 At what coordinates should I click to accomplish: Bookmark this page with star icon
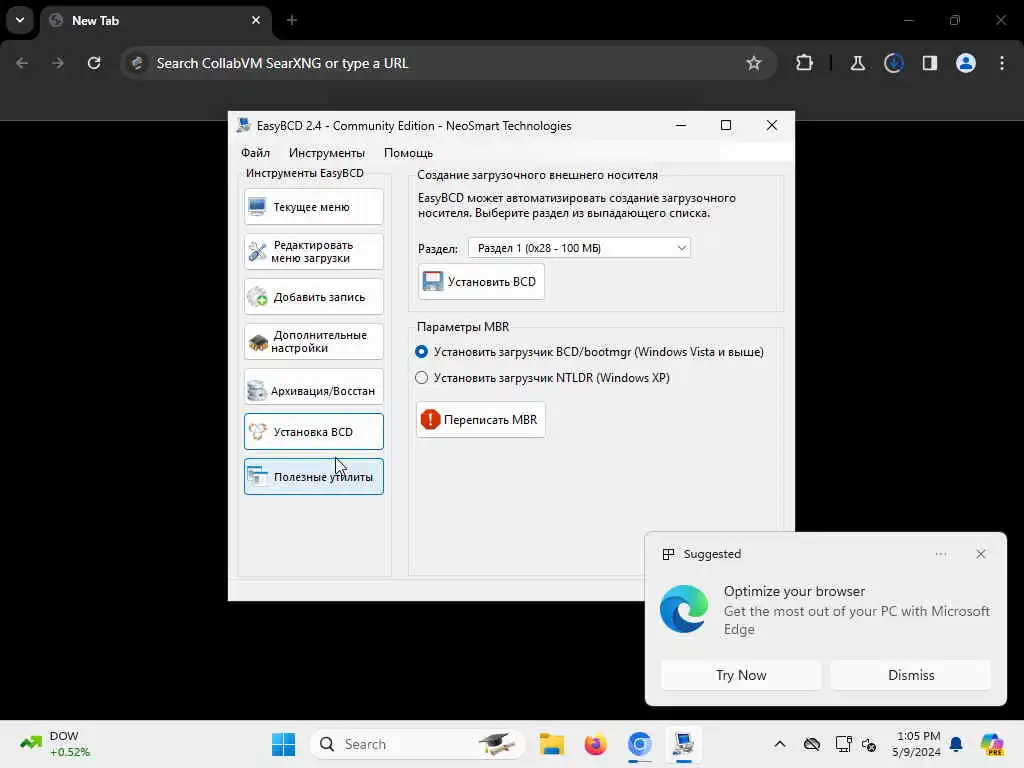click(x=754, y=63)
